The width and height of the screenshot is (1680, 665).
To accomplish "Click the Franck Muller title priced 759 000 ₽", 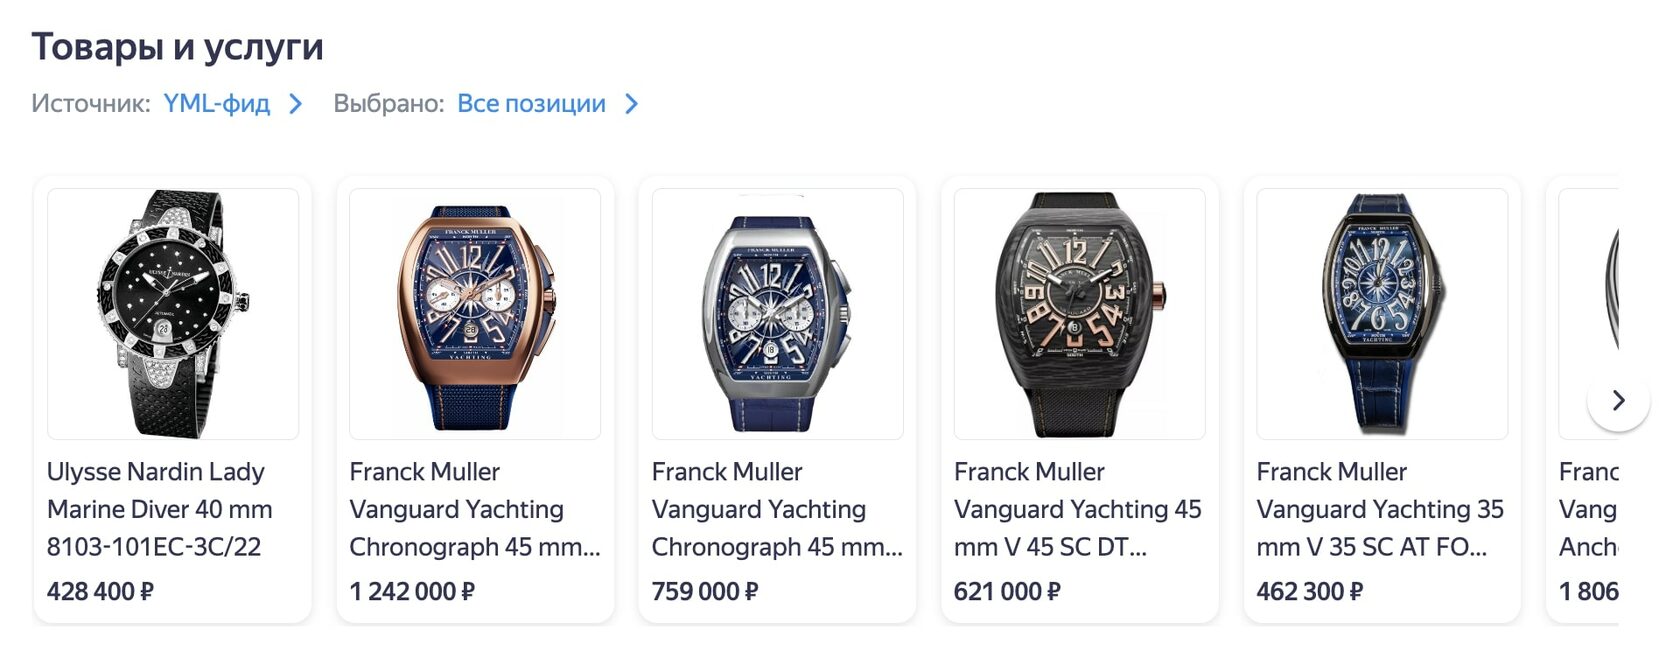I will point(777,509).
